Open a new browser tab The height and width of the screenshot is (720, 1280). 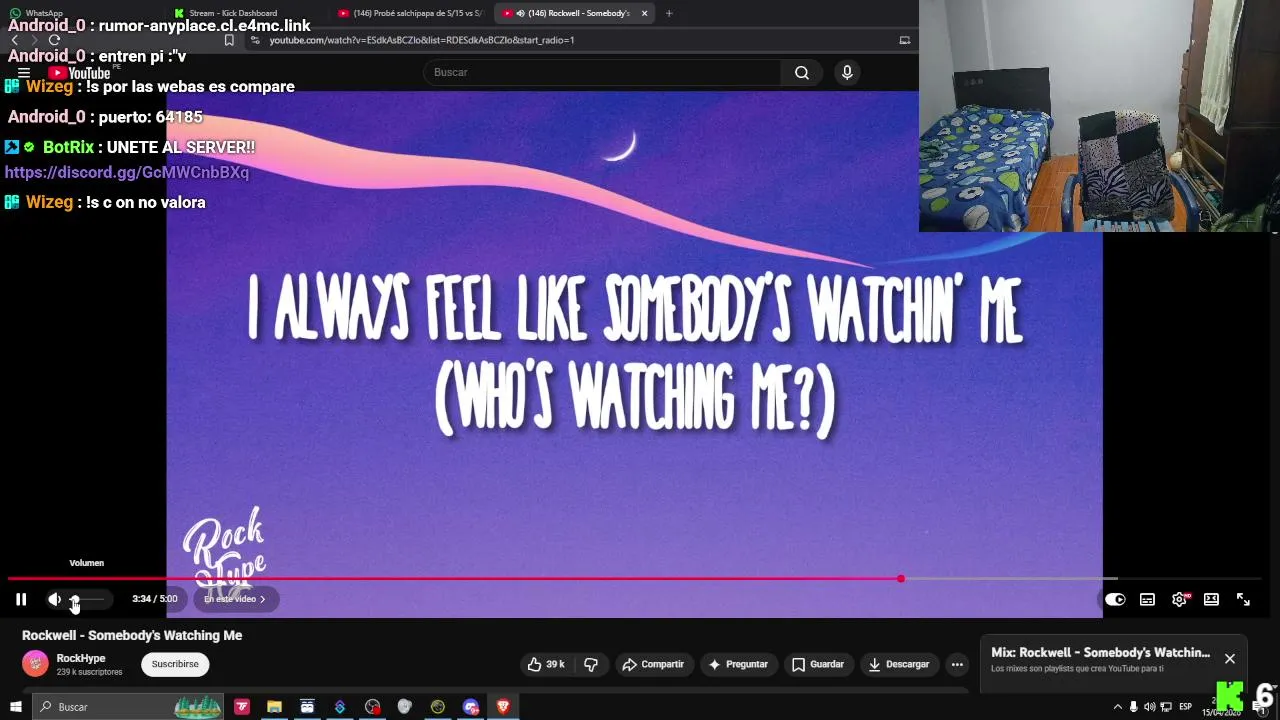[669, 13]
